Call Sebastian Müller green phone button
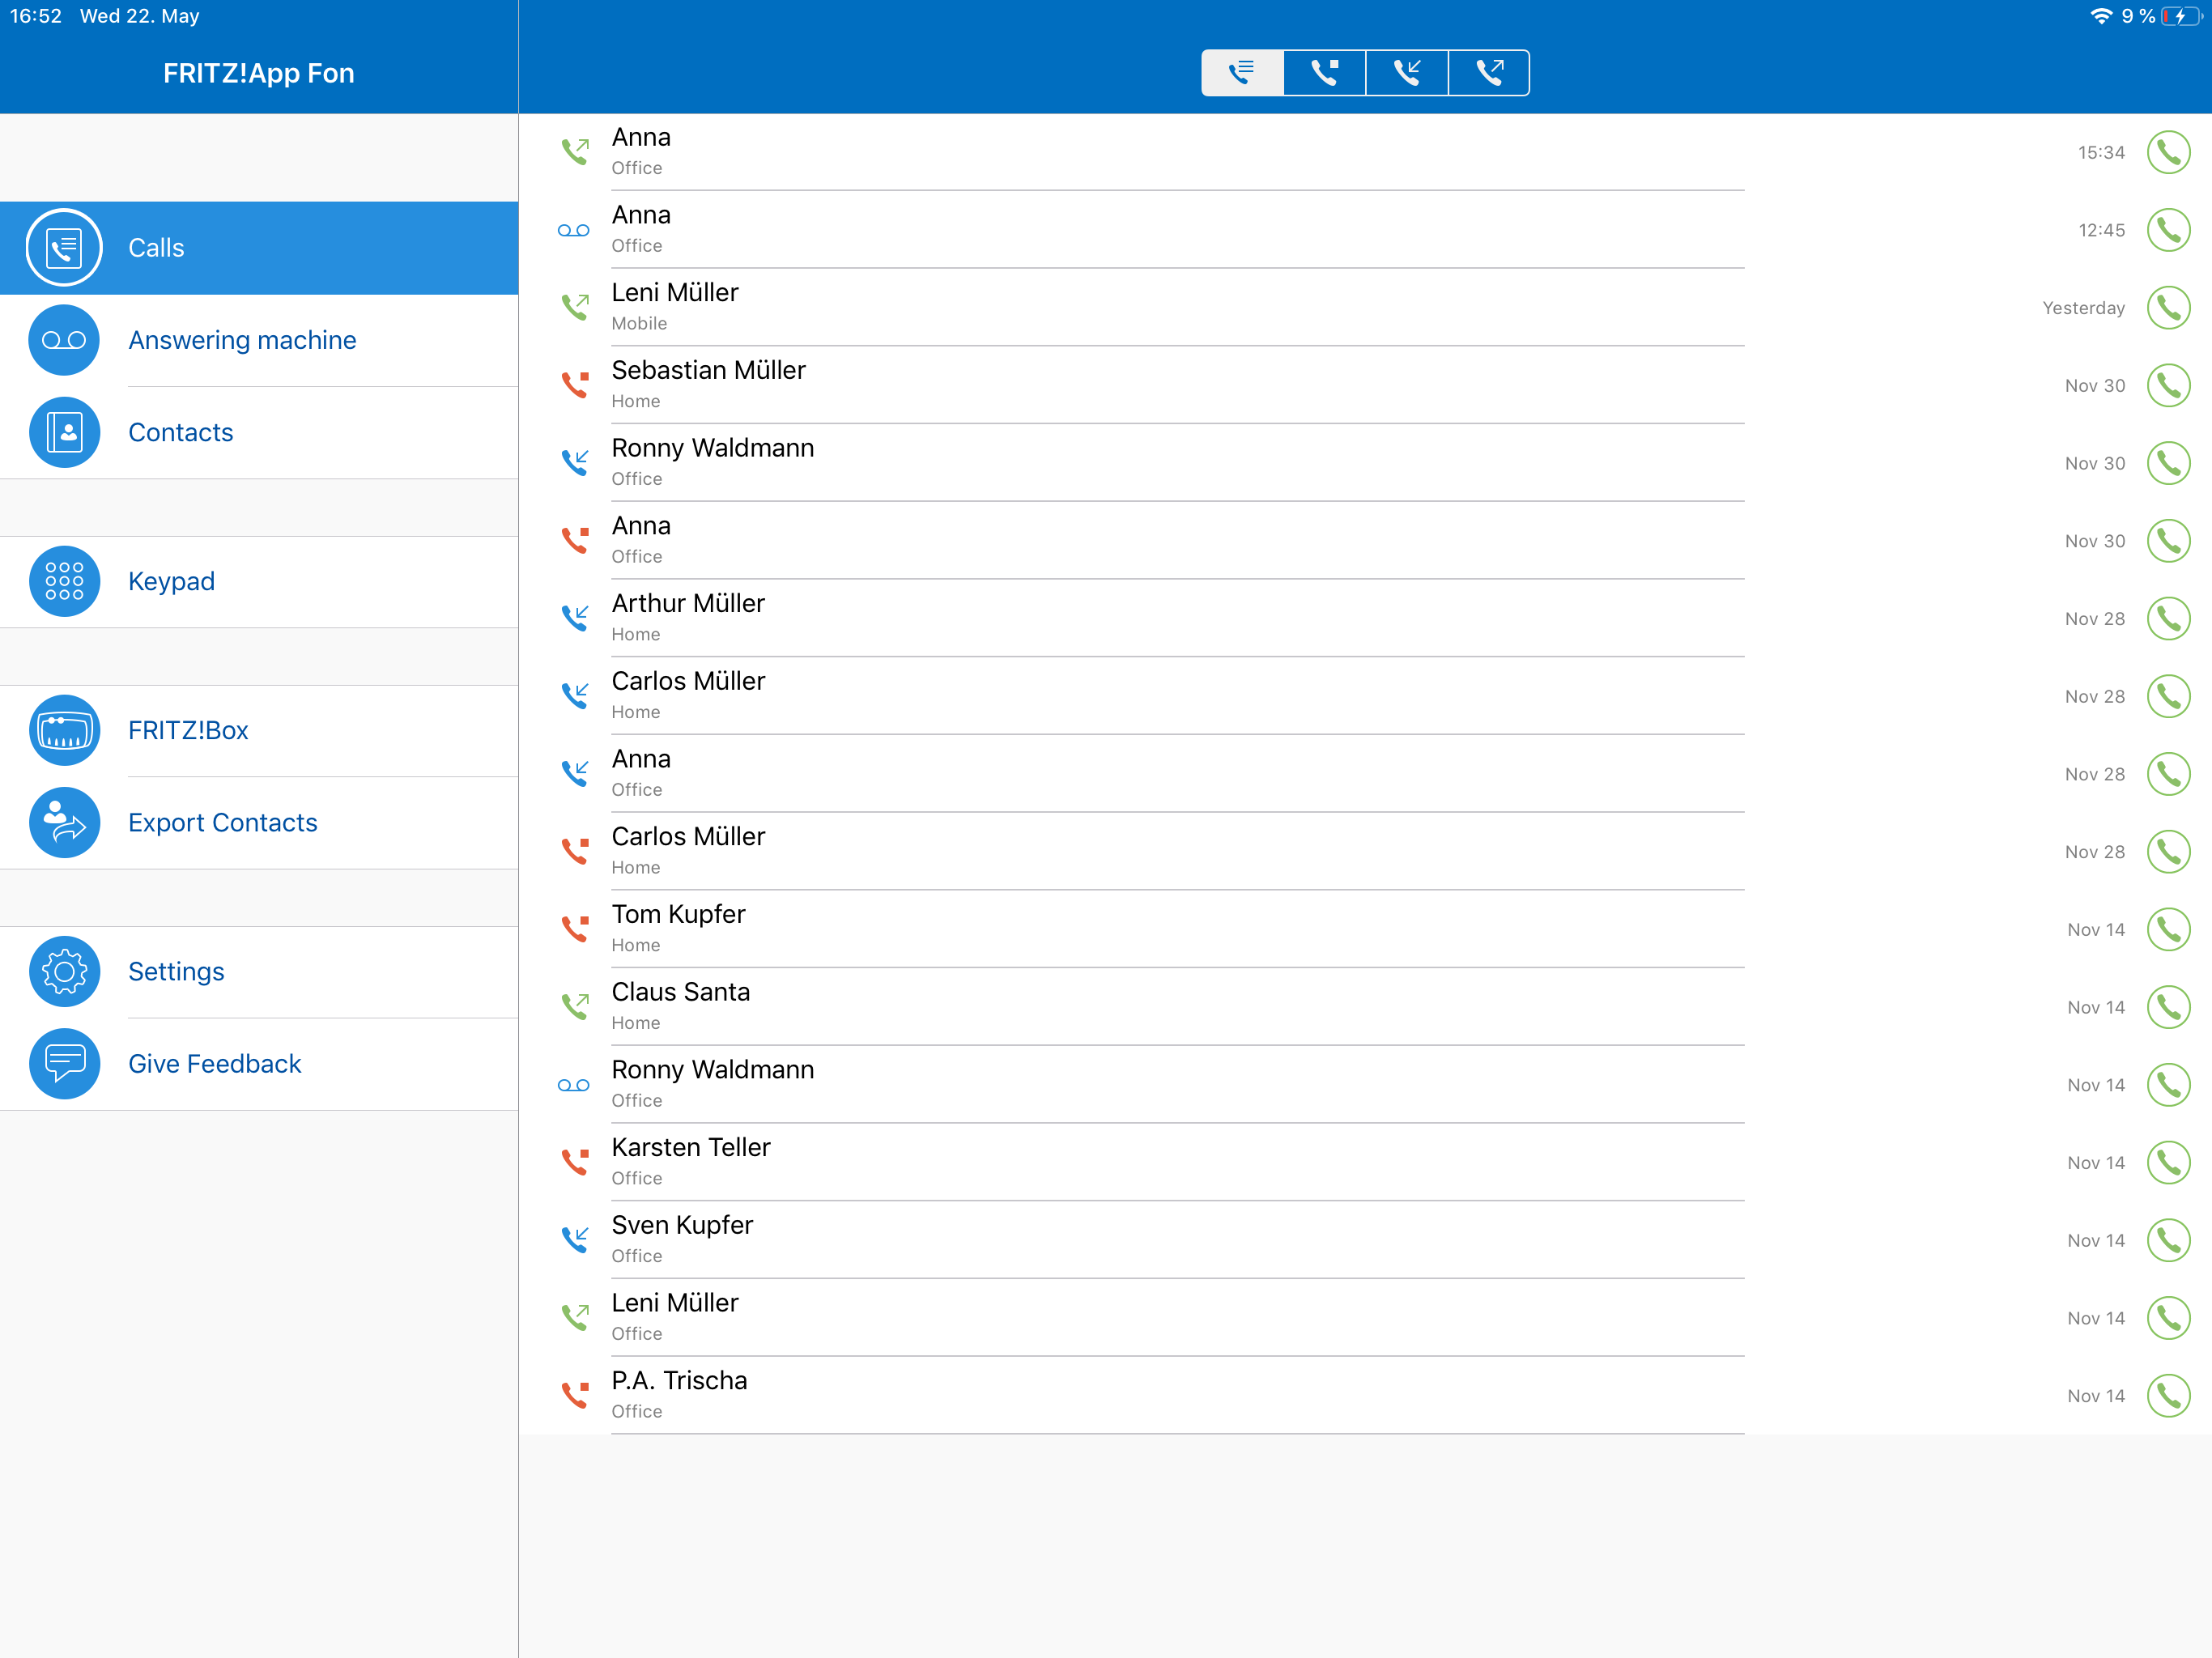The height and width of the screenshot is (1658, 2212). (2168, 385)
